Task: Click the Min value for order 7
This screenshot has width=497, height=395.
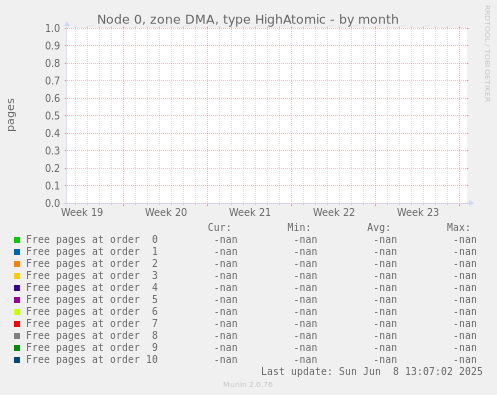Action: click(x=305, y=324)
